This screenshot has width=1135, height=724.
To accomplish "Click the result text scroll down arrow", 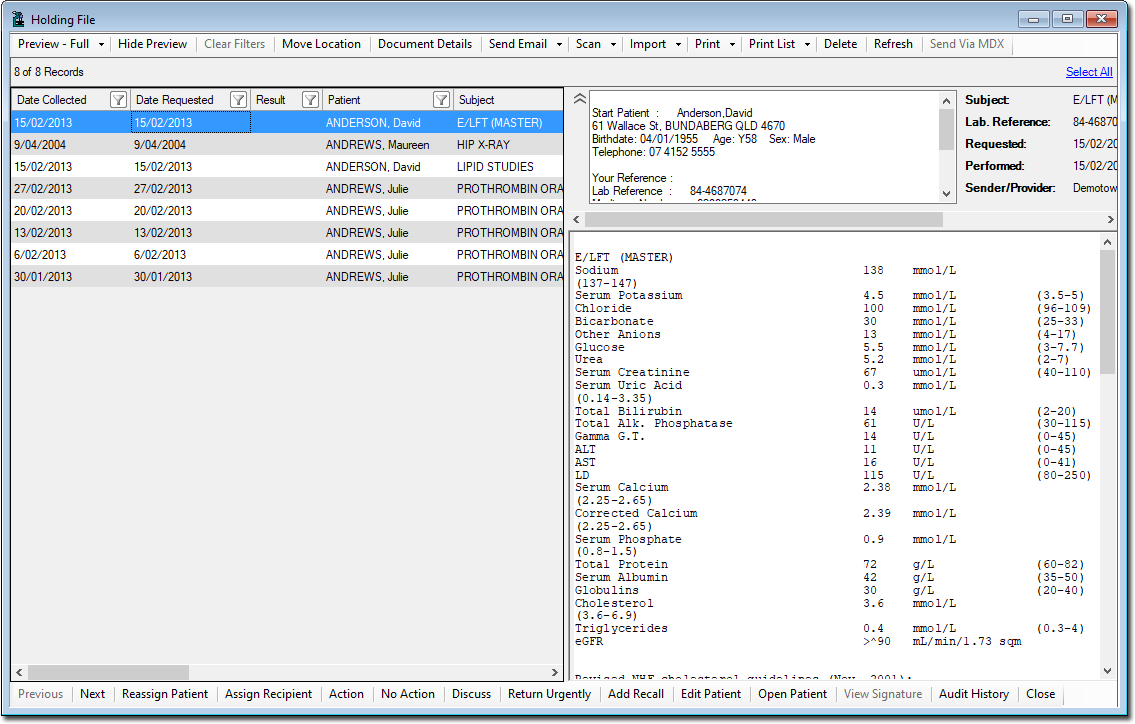I will pyautogui.click(x=1107, y=671).
